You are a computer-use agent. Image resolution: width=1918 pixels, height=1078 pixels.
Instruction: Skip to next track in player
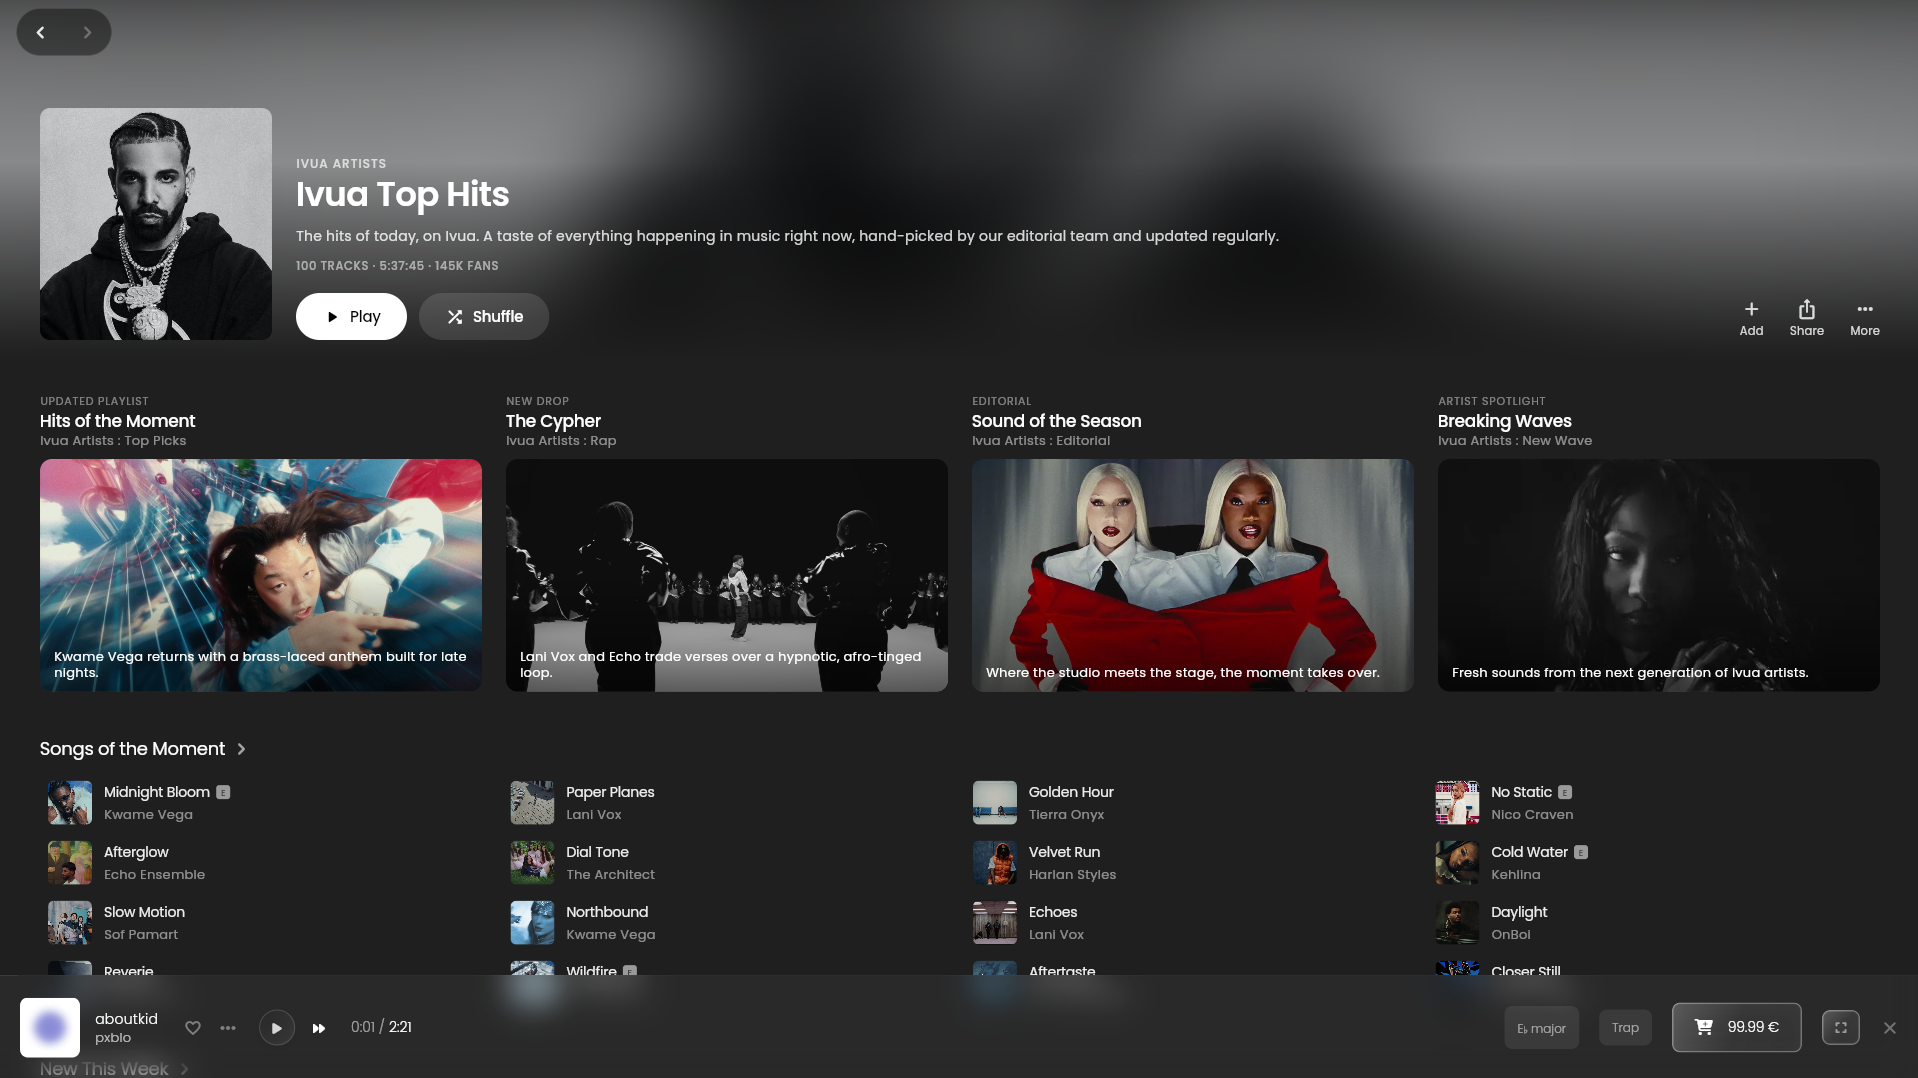[319, 1028]
